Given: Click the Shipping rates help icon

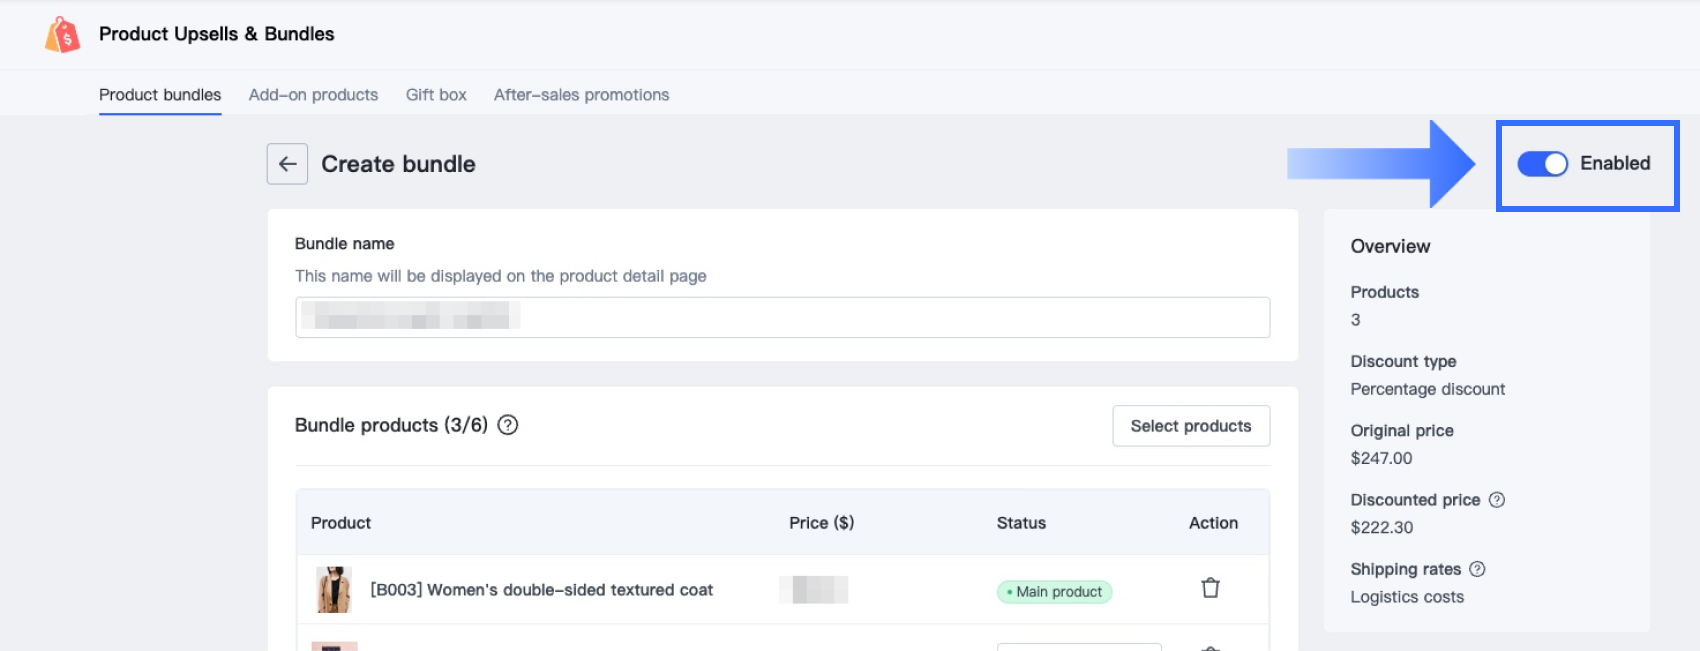Looking at the screenshot, I should point(1477,569).
